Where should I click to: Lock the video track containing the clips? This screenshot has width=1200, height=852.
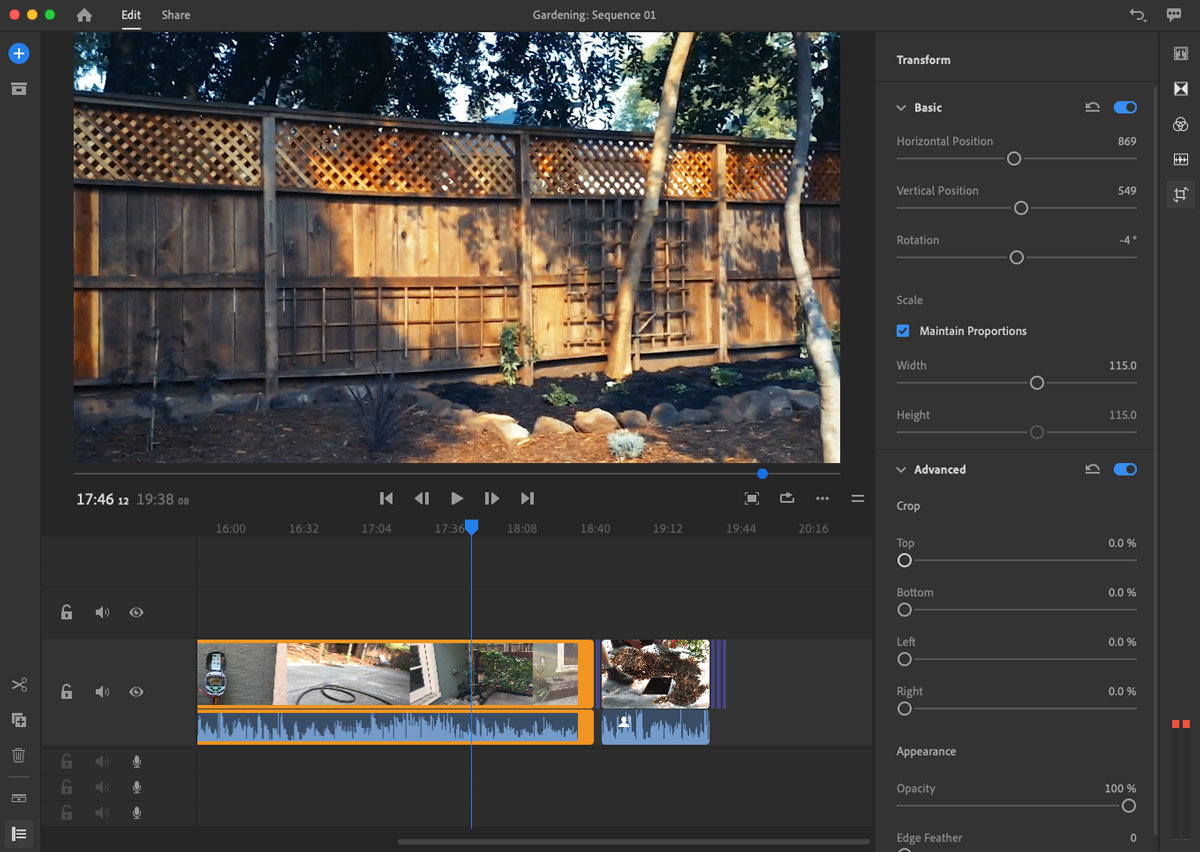pos(66,692)
